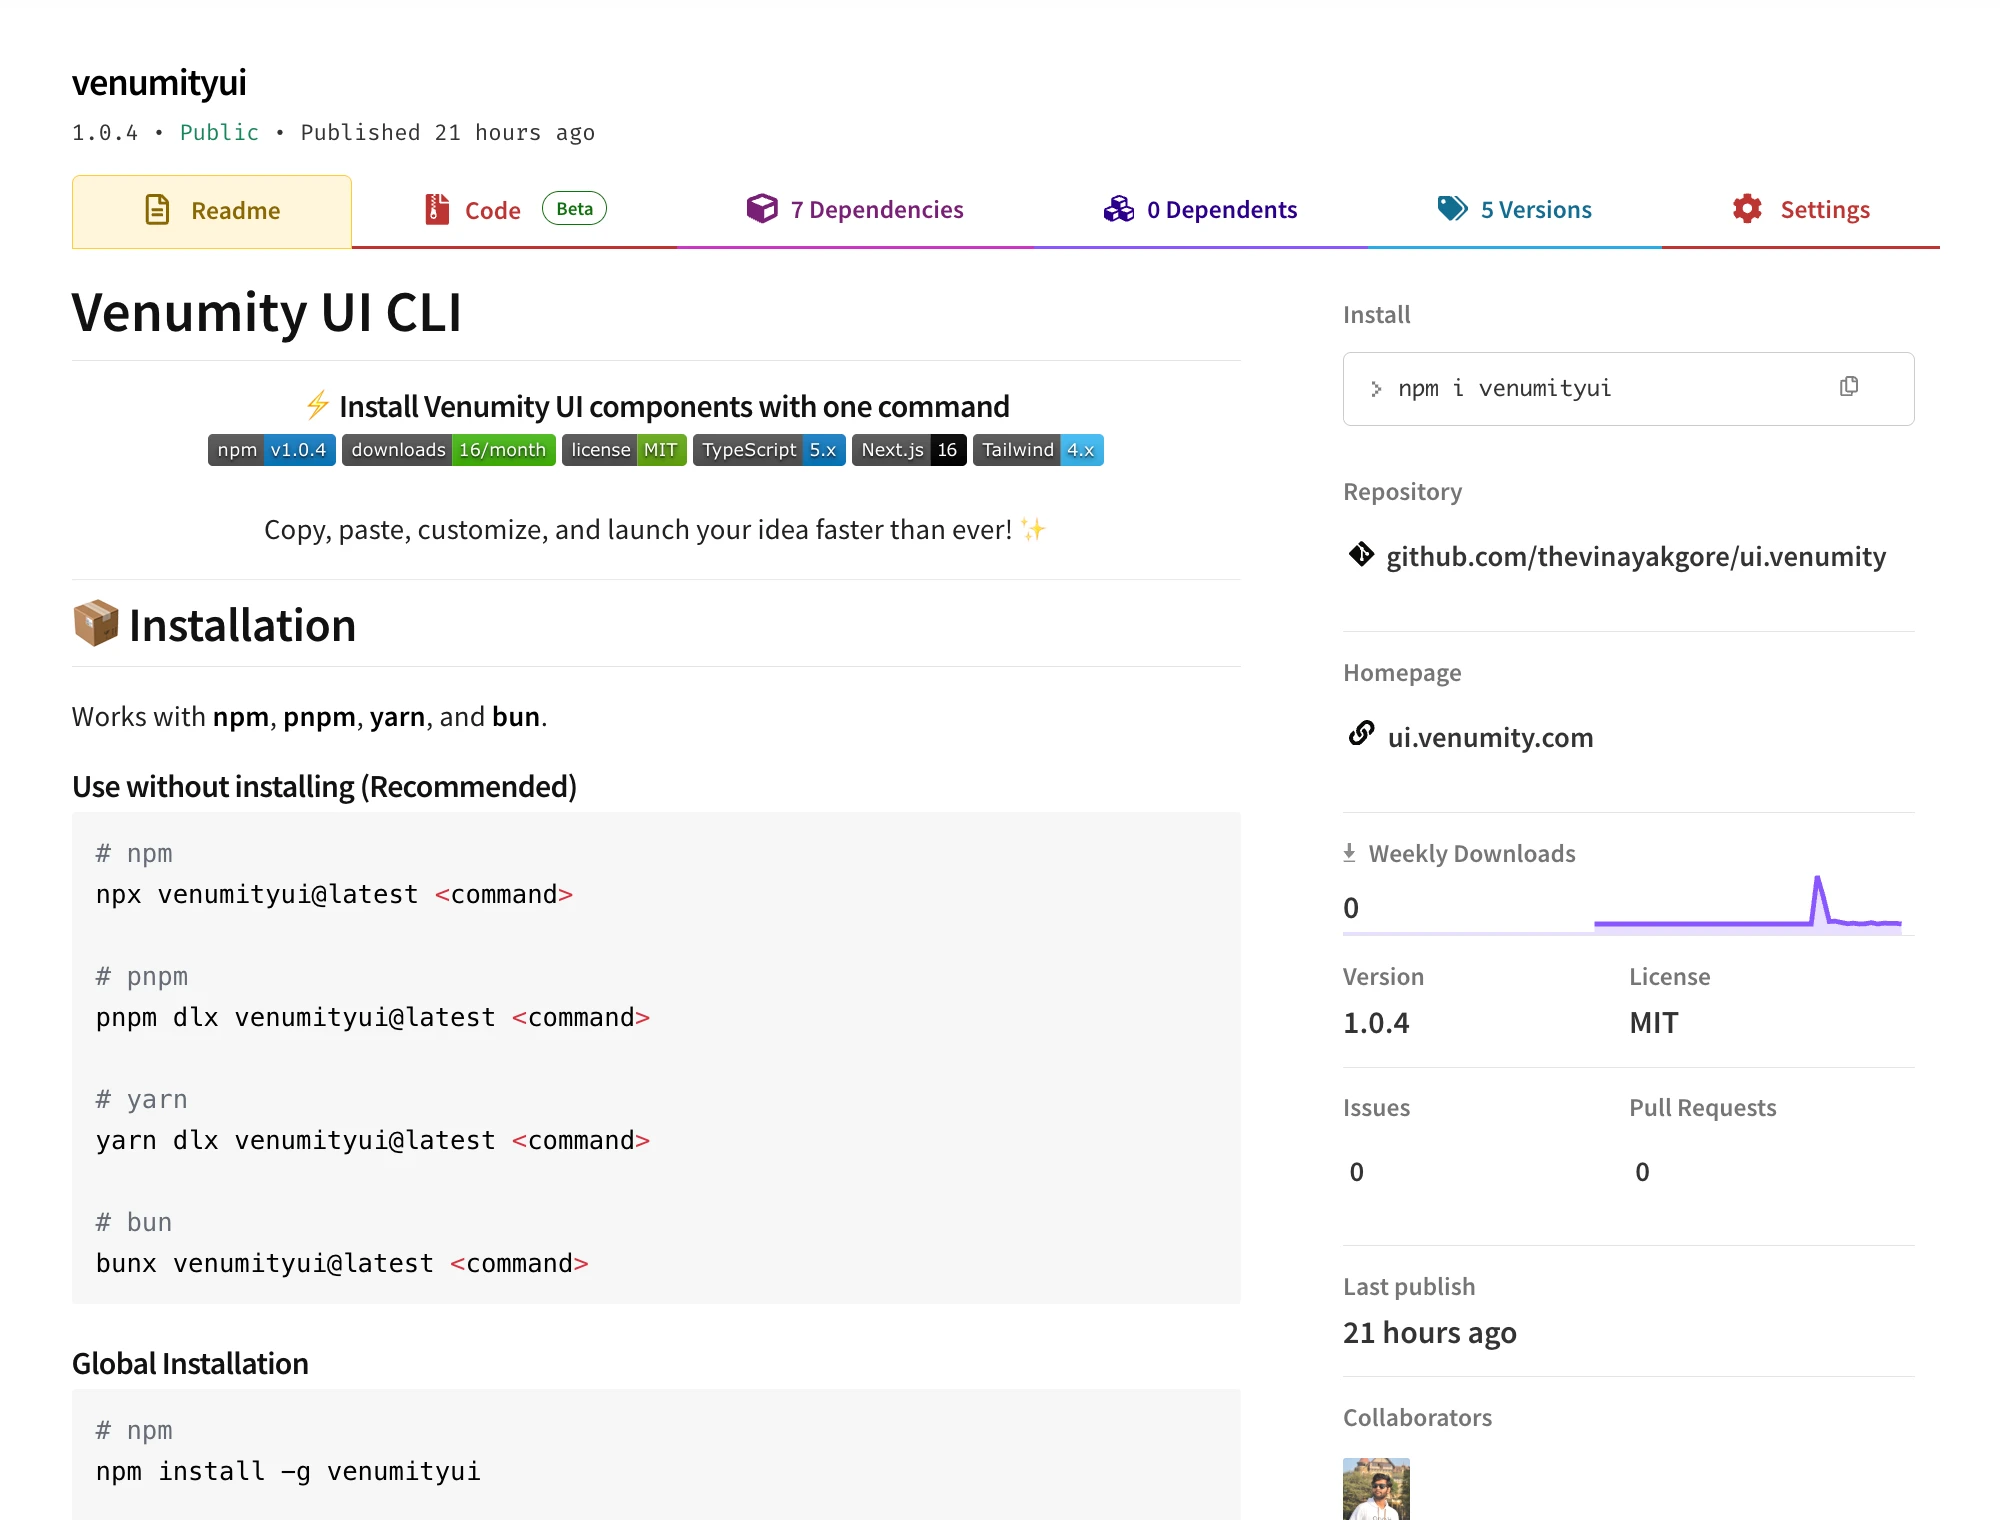The image size is (2000, 1520).
Task: Click the npm v1.0.4 badge
Action: tap(272, 450)
